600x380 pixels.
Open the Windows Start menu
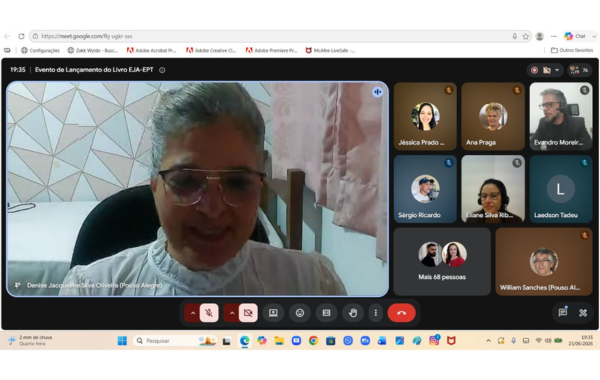pos(122,341)
